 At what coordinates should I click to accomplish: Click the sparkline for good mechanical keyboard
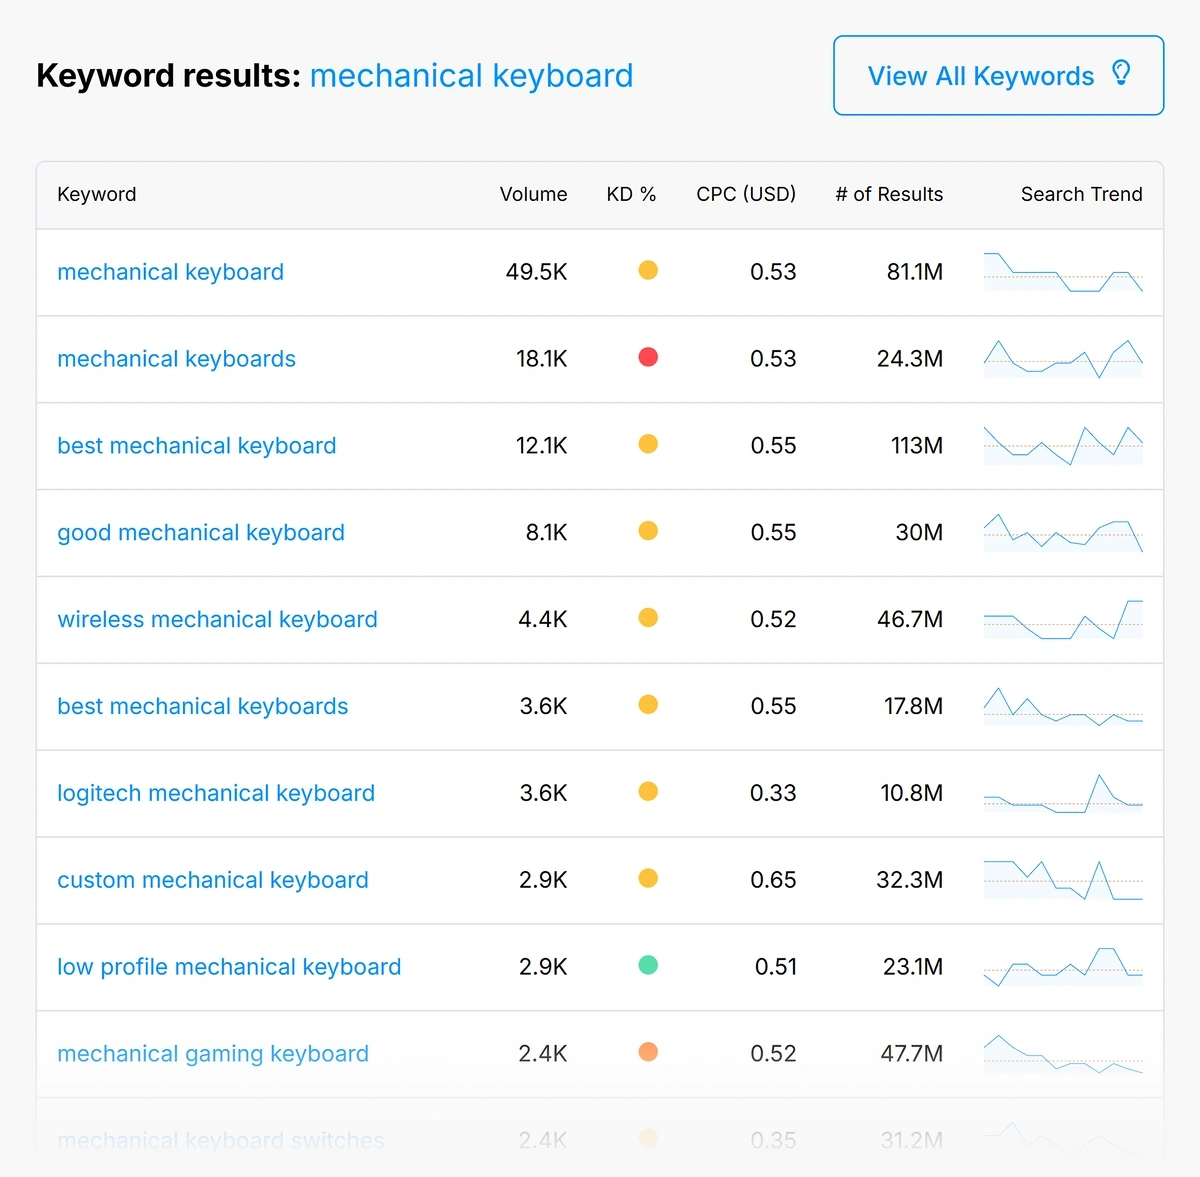1063,532
